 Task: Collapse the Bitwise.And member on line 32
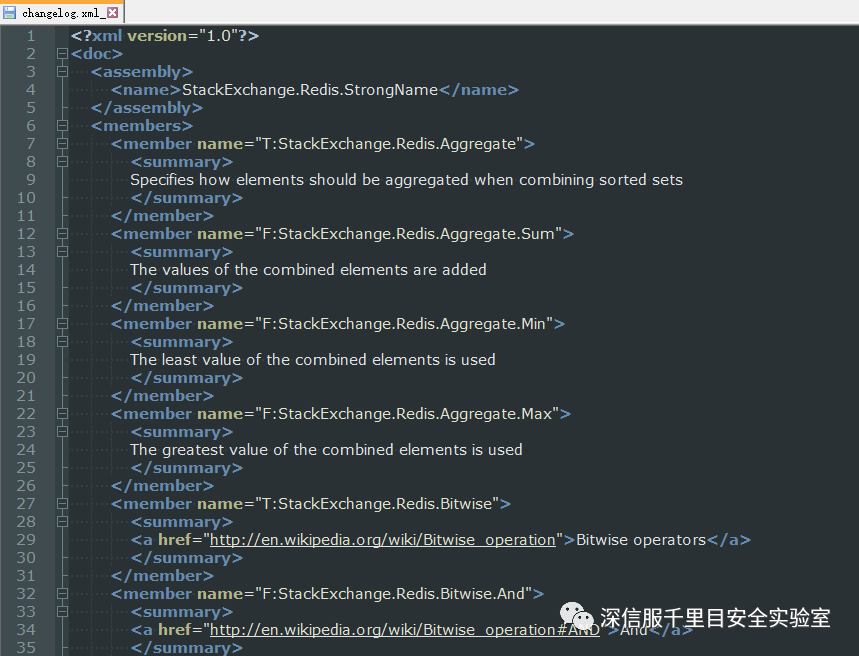point(62,594)
